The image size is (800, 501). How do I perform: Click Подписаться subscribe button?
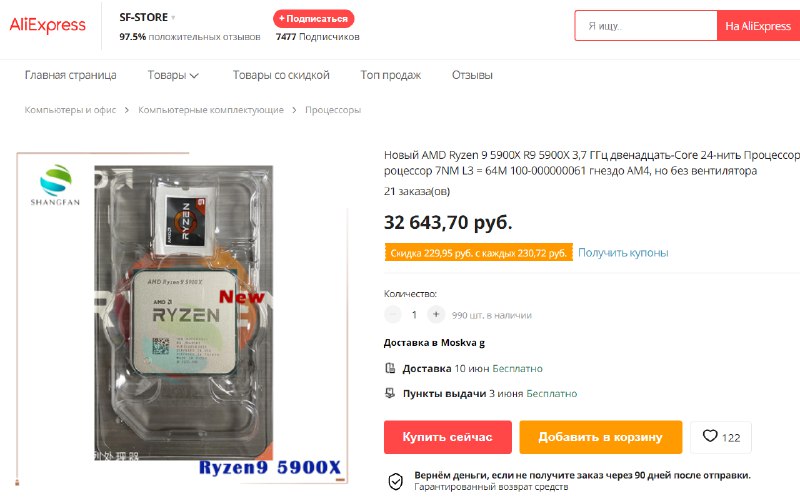tap(313, 18)
